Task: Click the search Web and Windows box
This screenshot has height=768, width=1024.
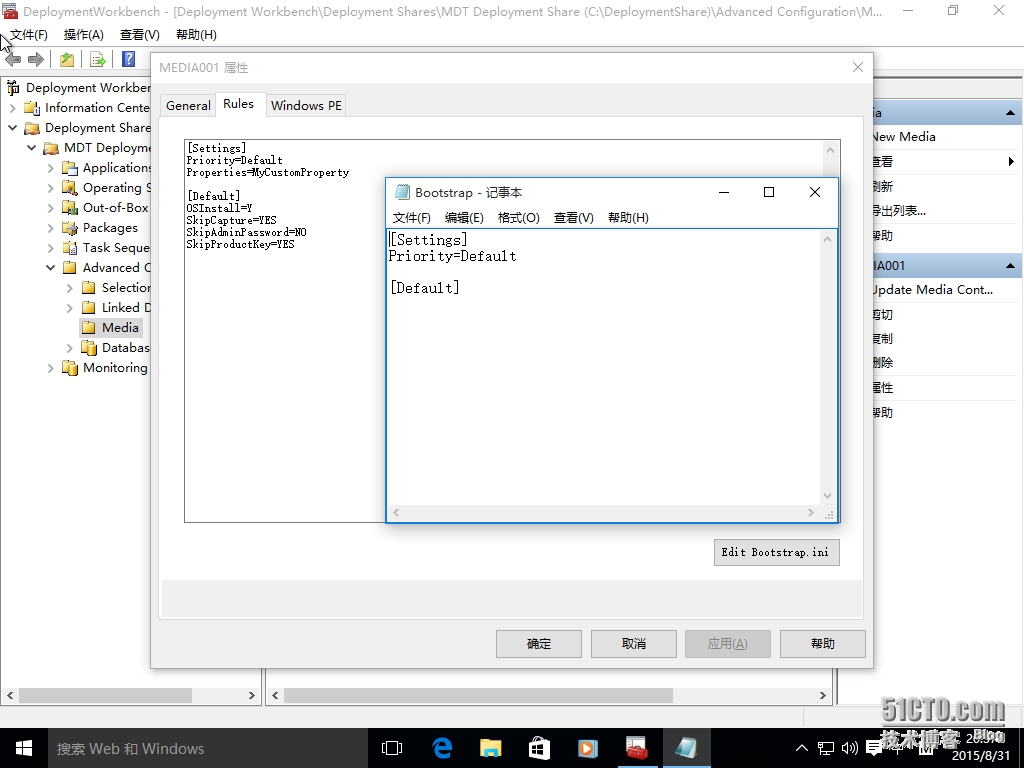Action: click(208, 748)
